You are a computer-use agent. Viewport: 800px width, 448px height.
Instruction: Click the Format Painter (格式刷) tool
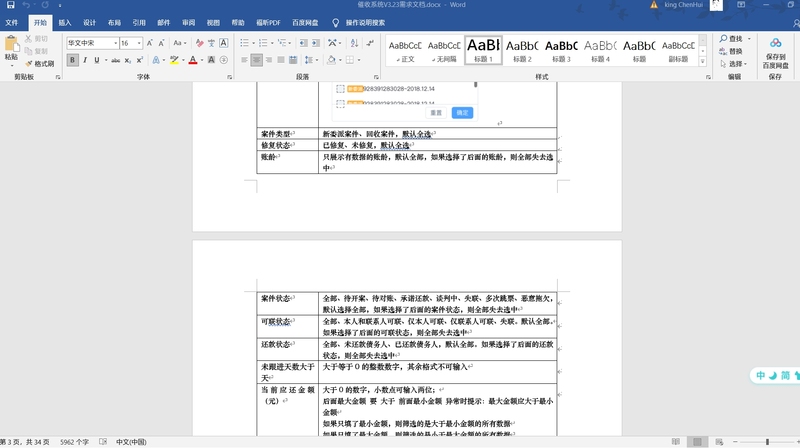[x=40, y=64]
